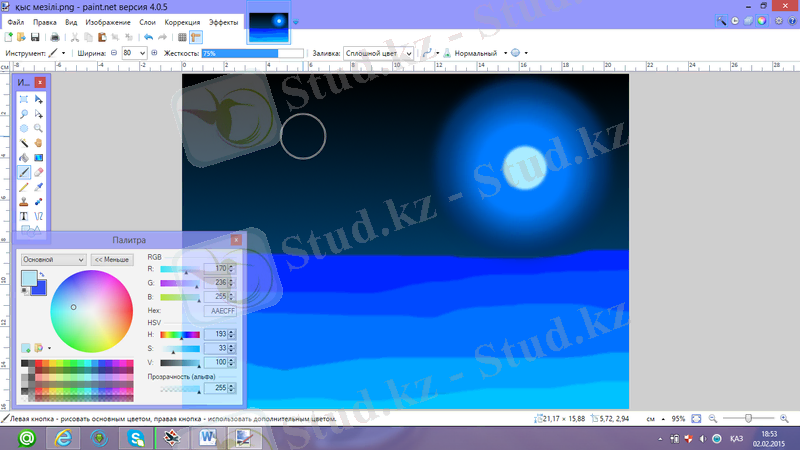Choose the Rectangle Select tool

[x=23, y=100]
